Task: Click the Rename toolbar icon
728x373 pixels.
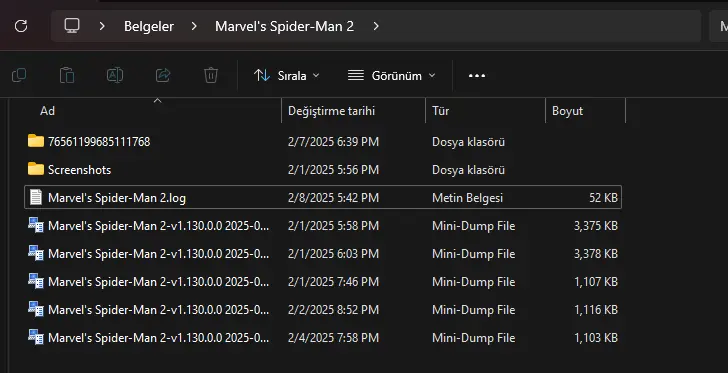Action: click(115, 75)
